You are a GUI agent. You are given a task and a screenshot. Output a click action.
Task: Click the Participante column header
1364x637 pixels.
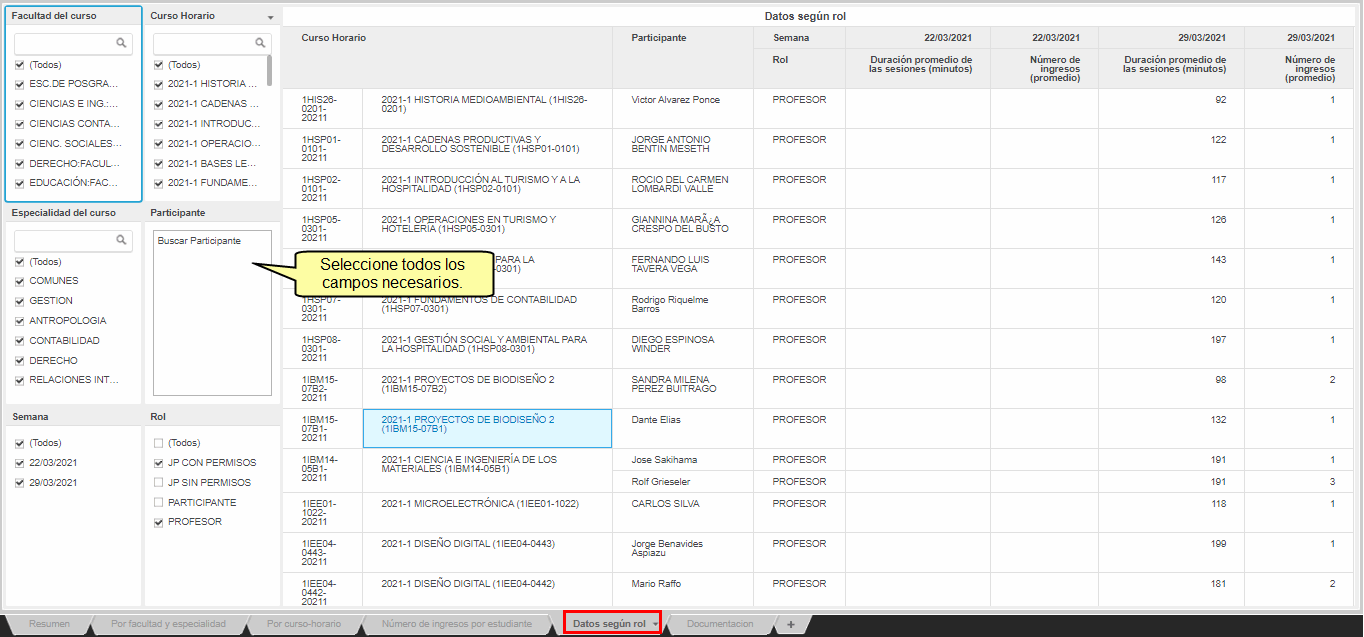(659, 38)
